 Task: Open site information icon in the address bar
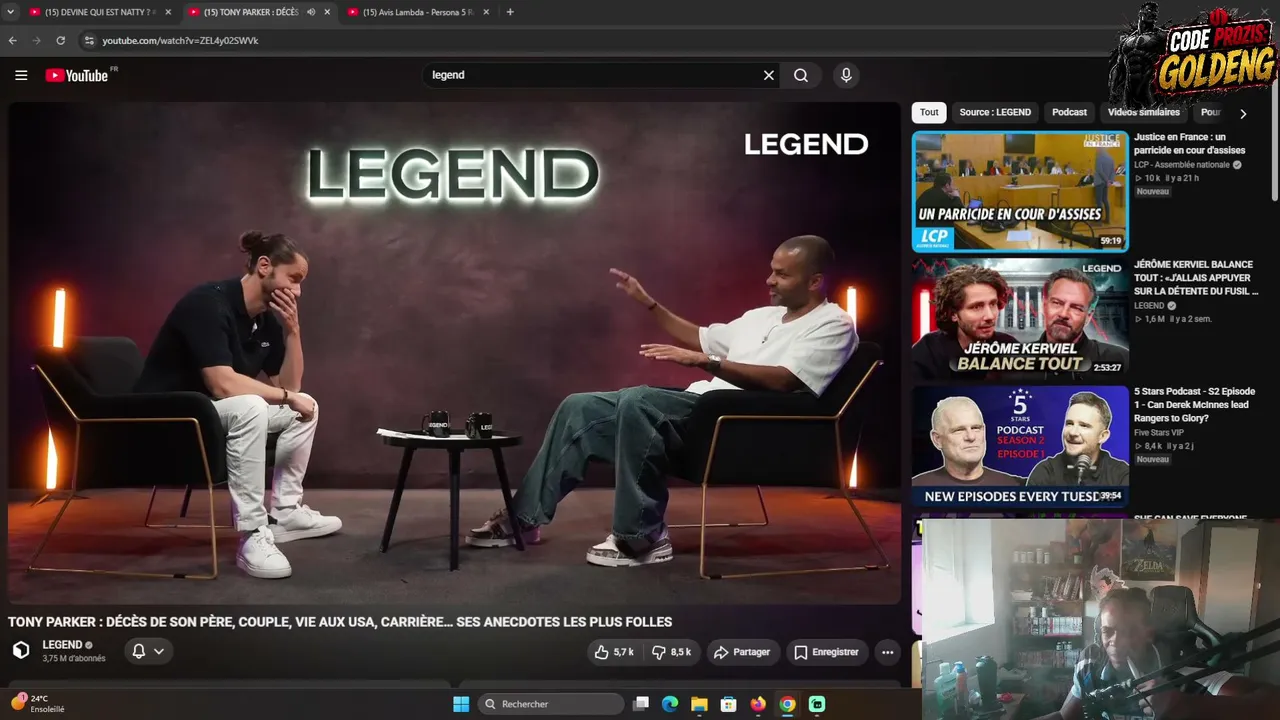click(x=89, y=41)
